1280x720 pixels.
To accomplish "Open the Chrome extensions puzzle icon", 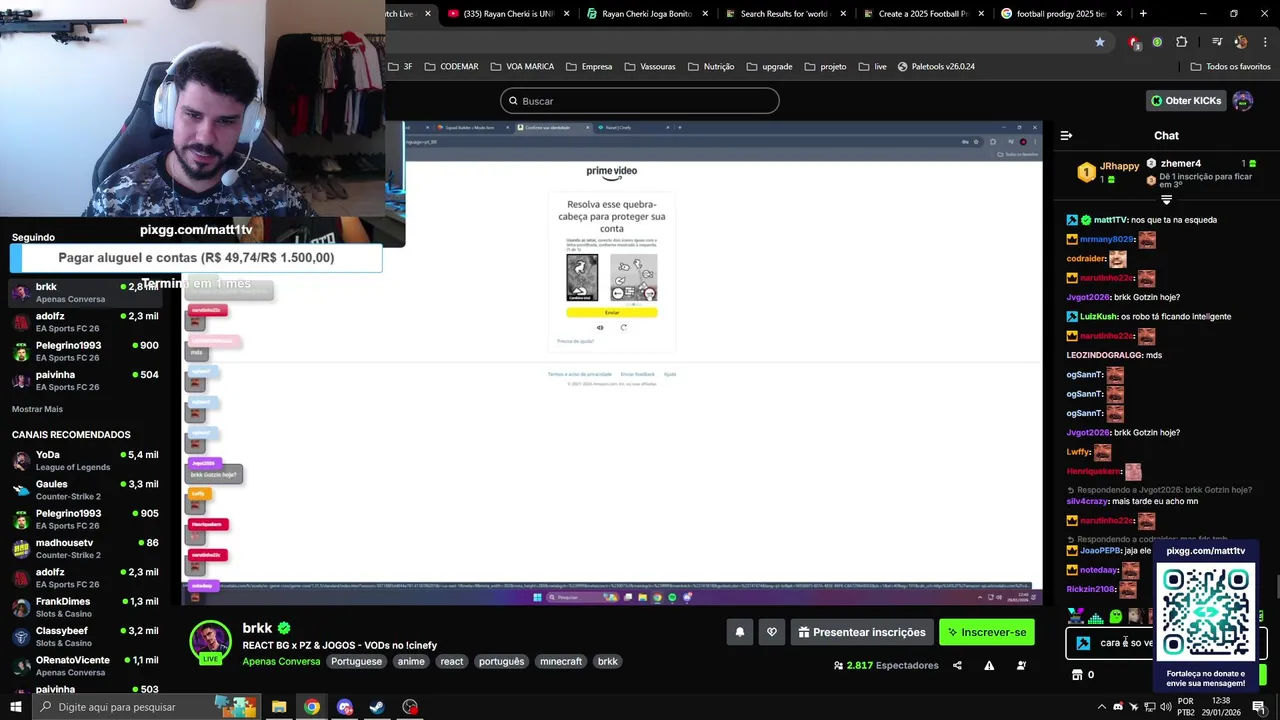I will click(x=1182, y=42).
